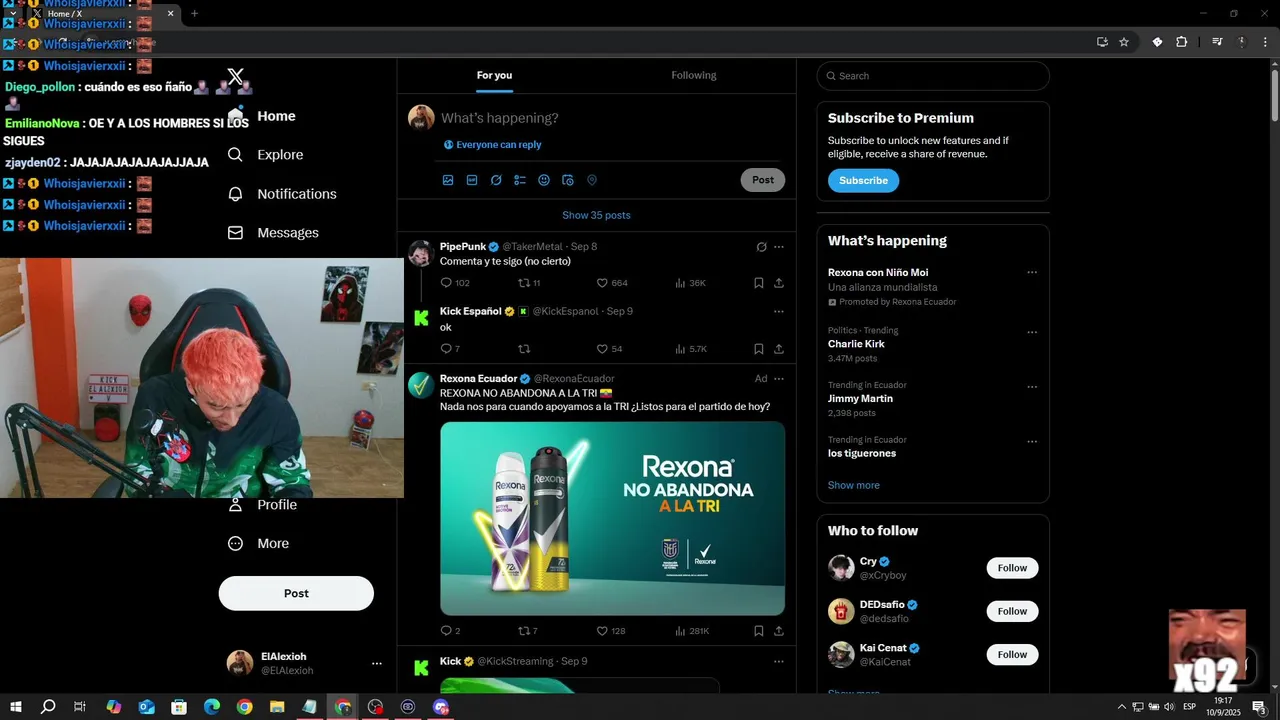Open Chrome three-dot menu

(1266, 42)
